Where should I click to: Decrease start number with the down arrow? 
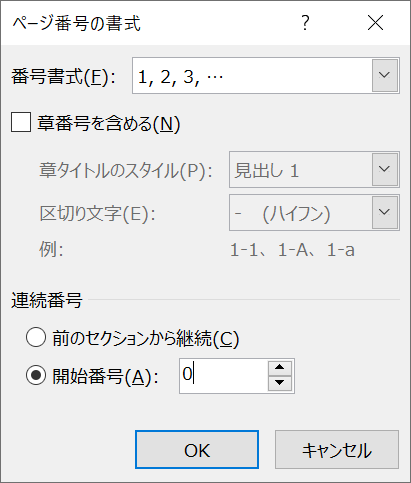click(280, 383)
